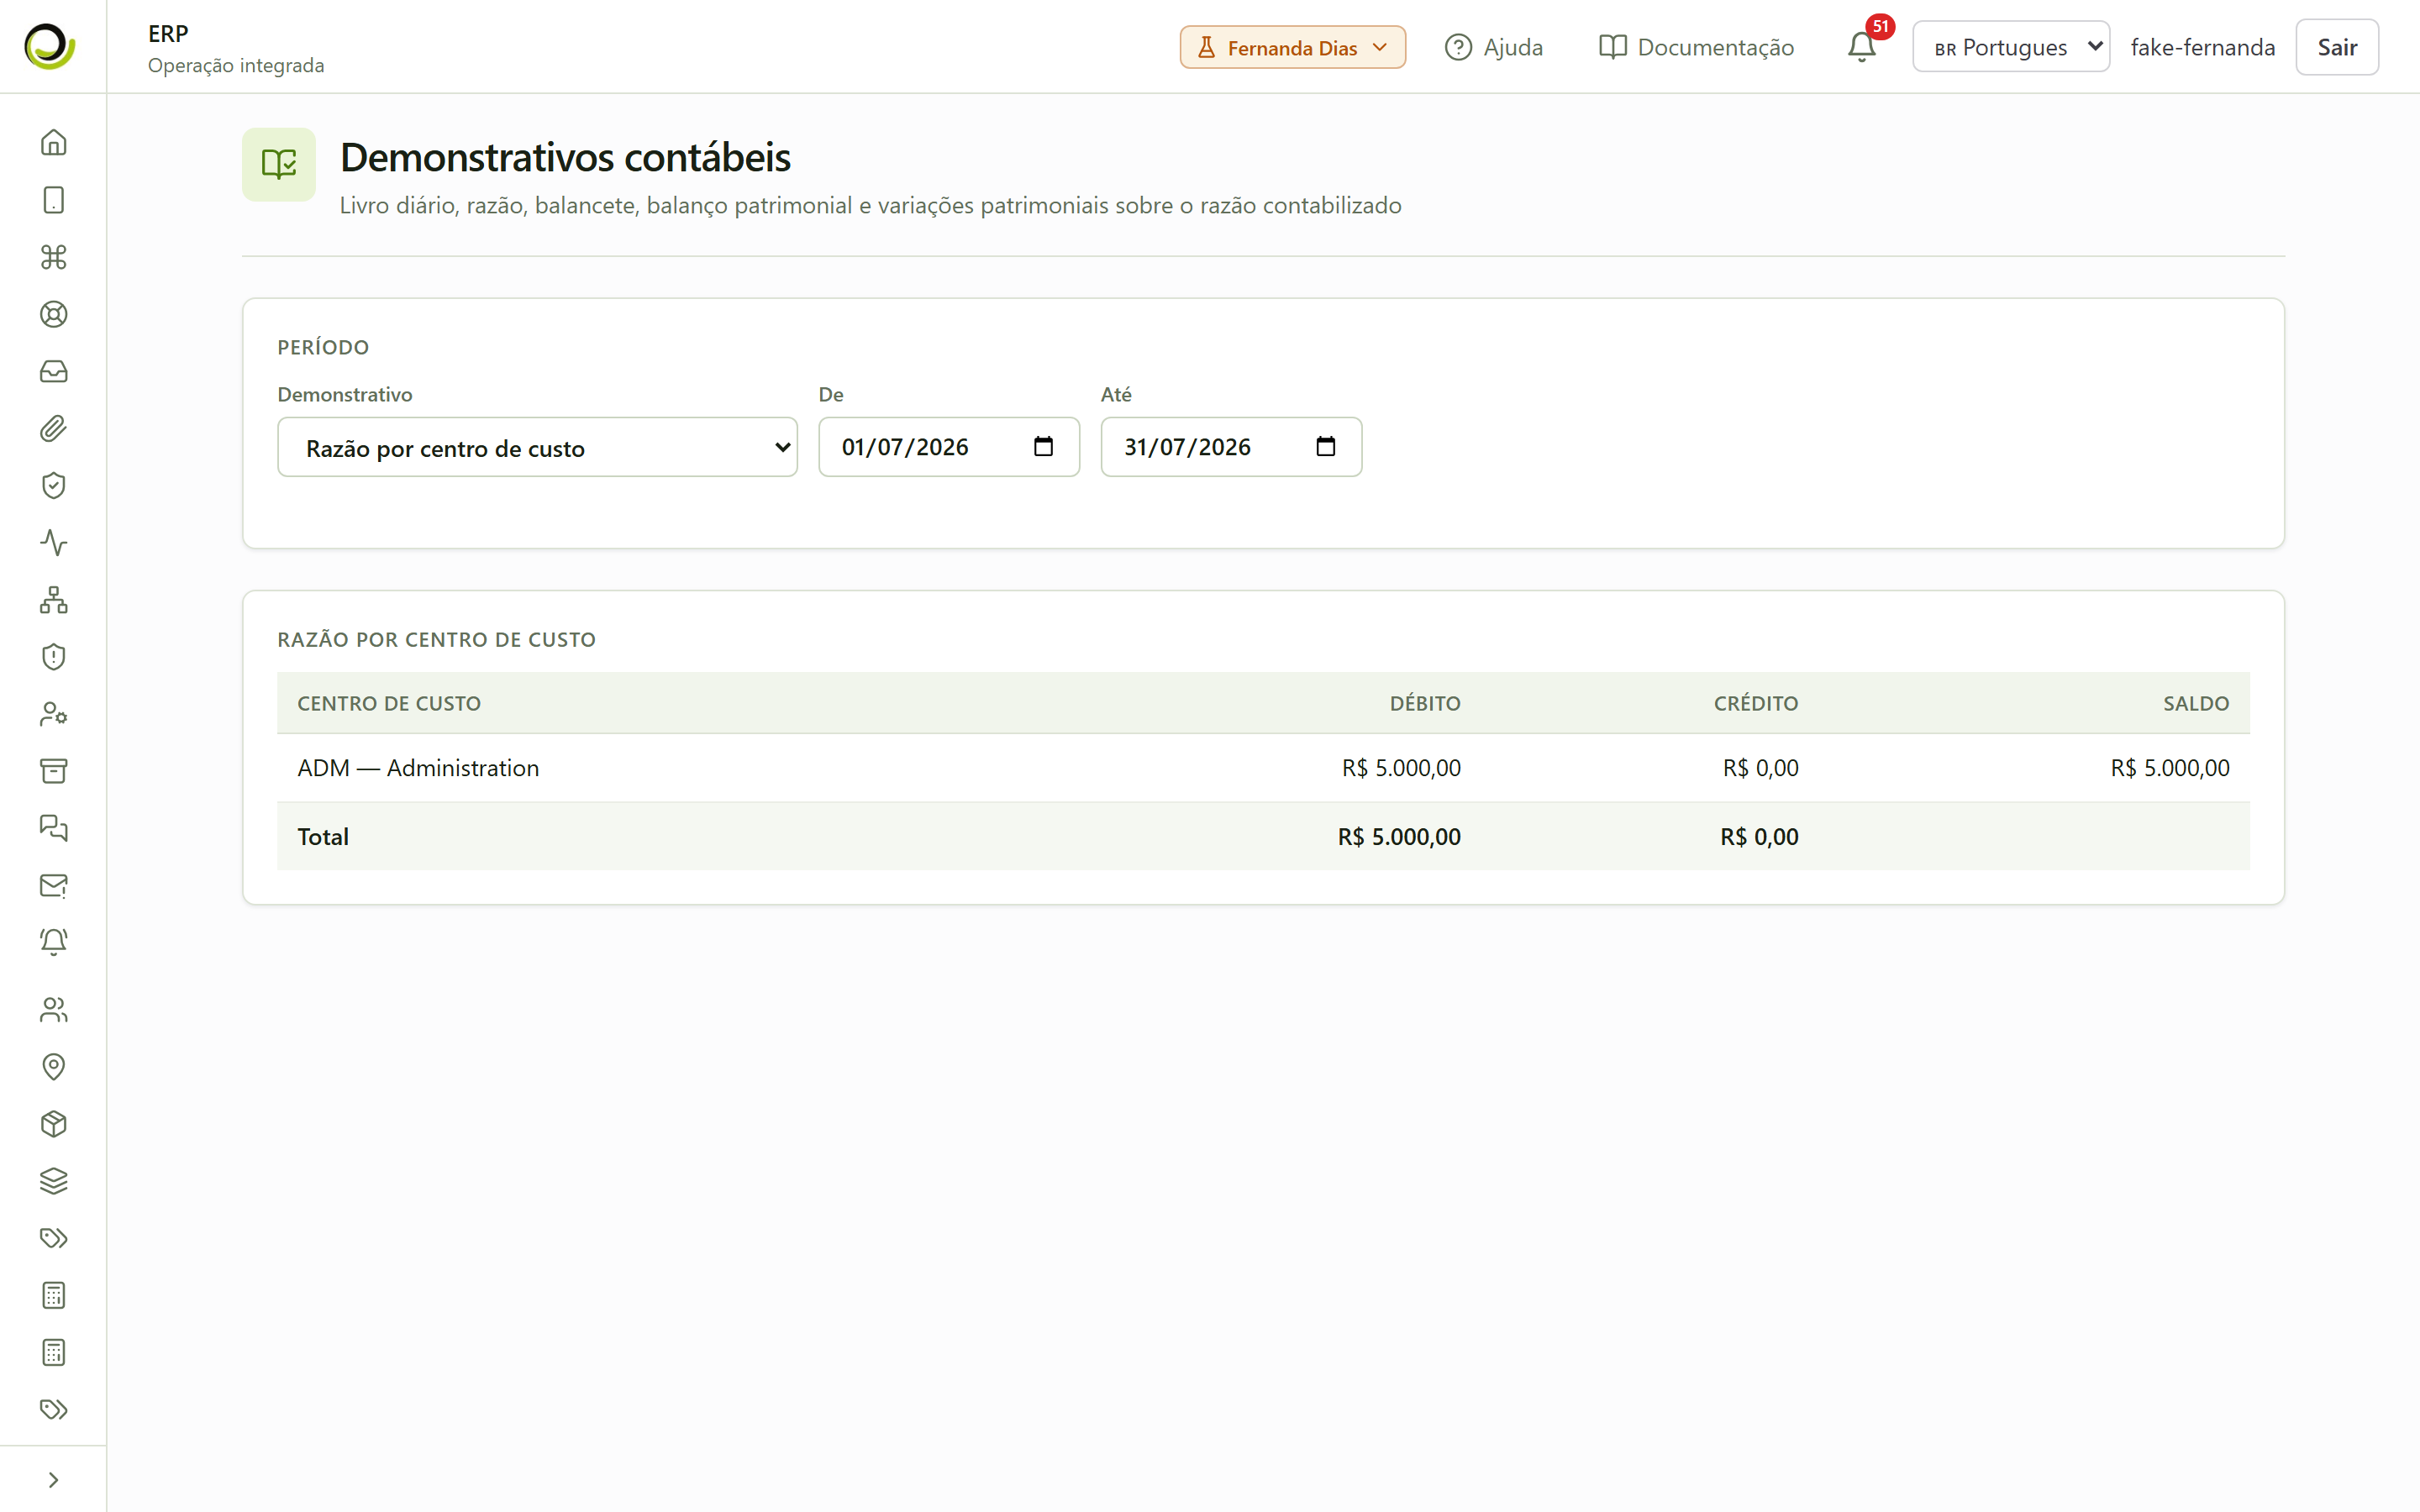Click the DÉBITO column header
This screenshot has width=2420, height=1512.
[1424, 703]
